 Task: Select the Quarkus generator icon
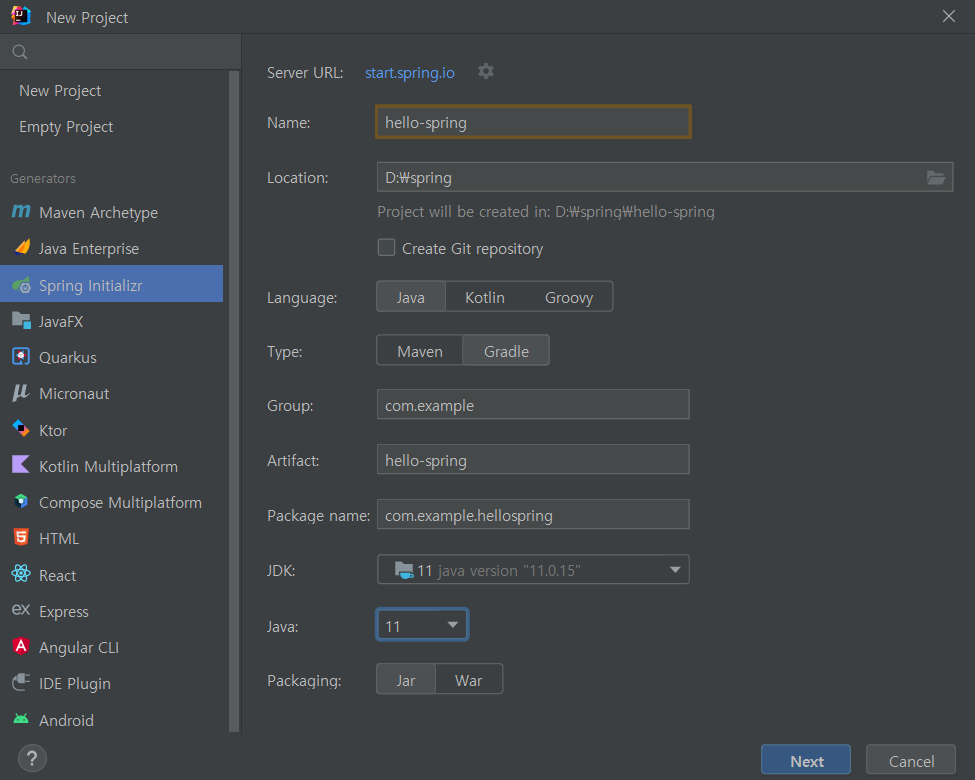21,357
